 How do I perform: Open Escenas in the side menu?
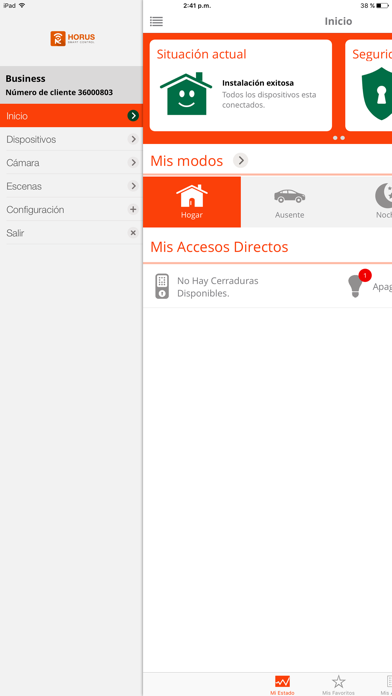pos(71,186)
